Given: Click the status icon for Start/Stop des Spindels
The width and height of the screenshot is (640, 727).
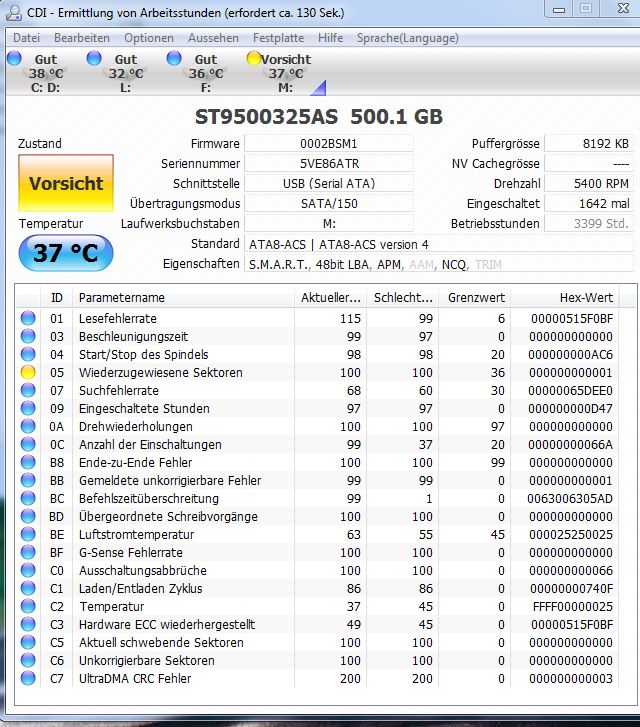Looking at the screenshot, I should click(28, 354).
